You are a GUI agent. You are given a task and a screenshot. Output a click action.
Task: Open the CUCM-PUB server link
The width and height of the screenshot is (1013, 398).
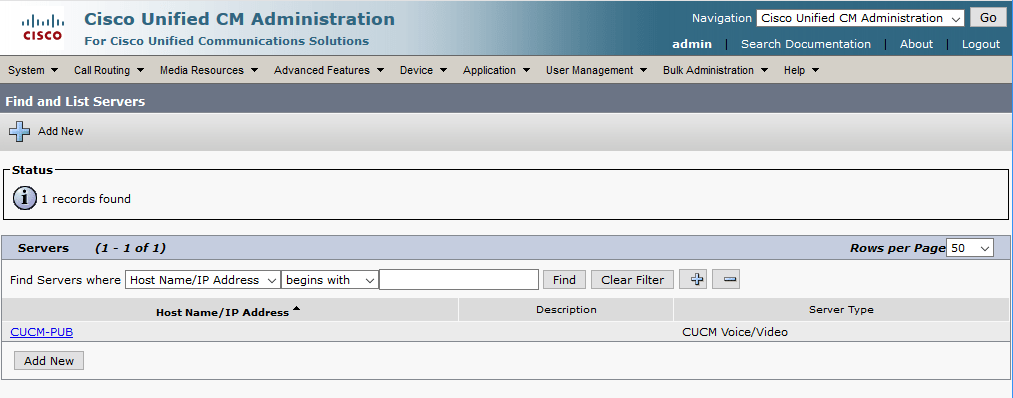pos(41,332)
